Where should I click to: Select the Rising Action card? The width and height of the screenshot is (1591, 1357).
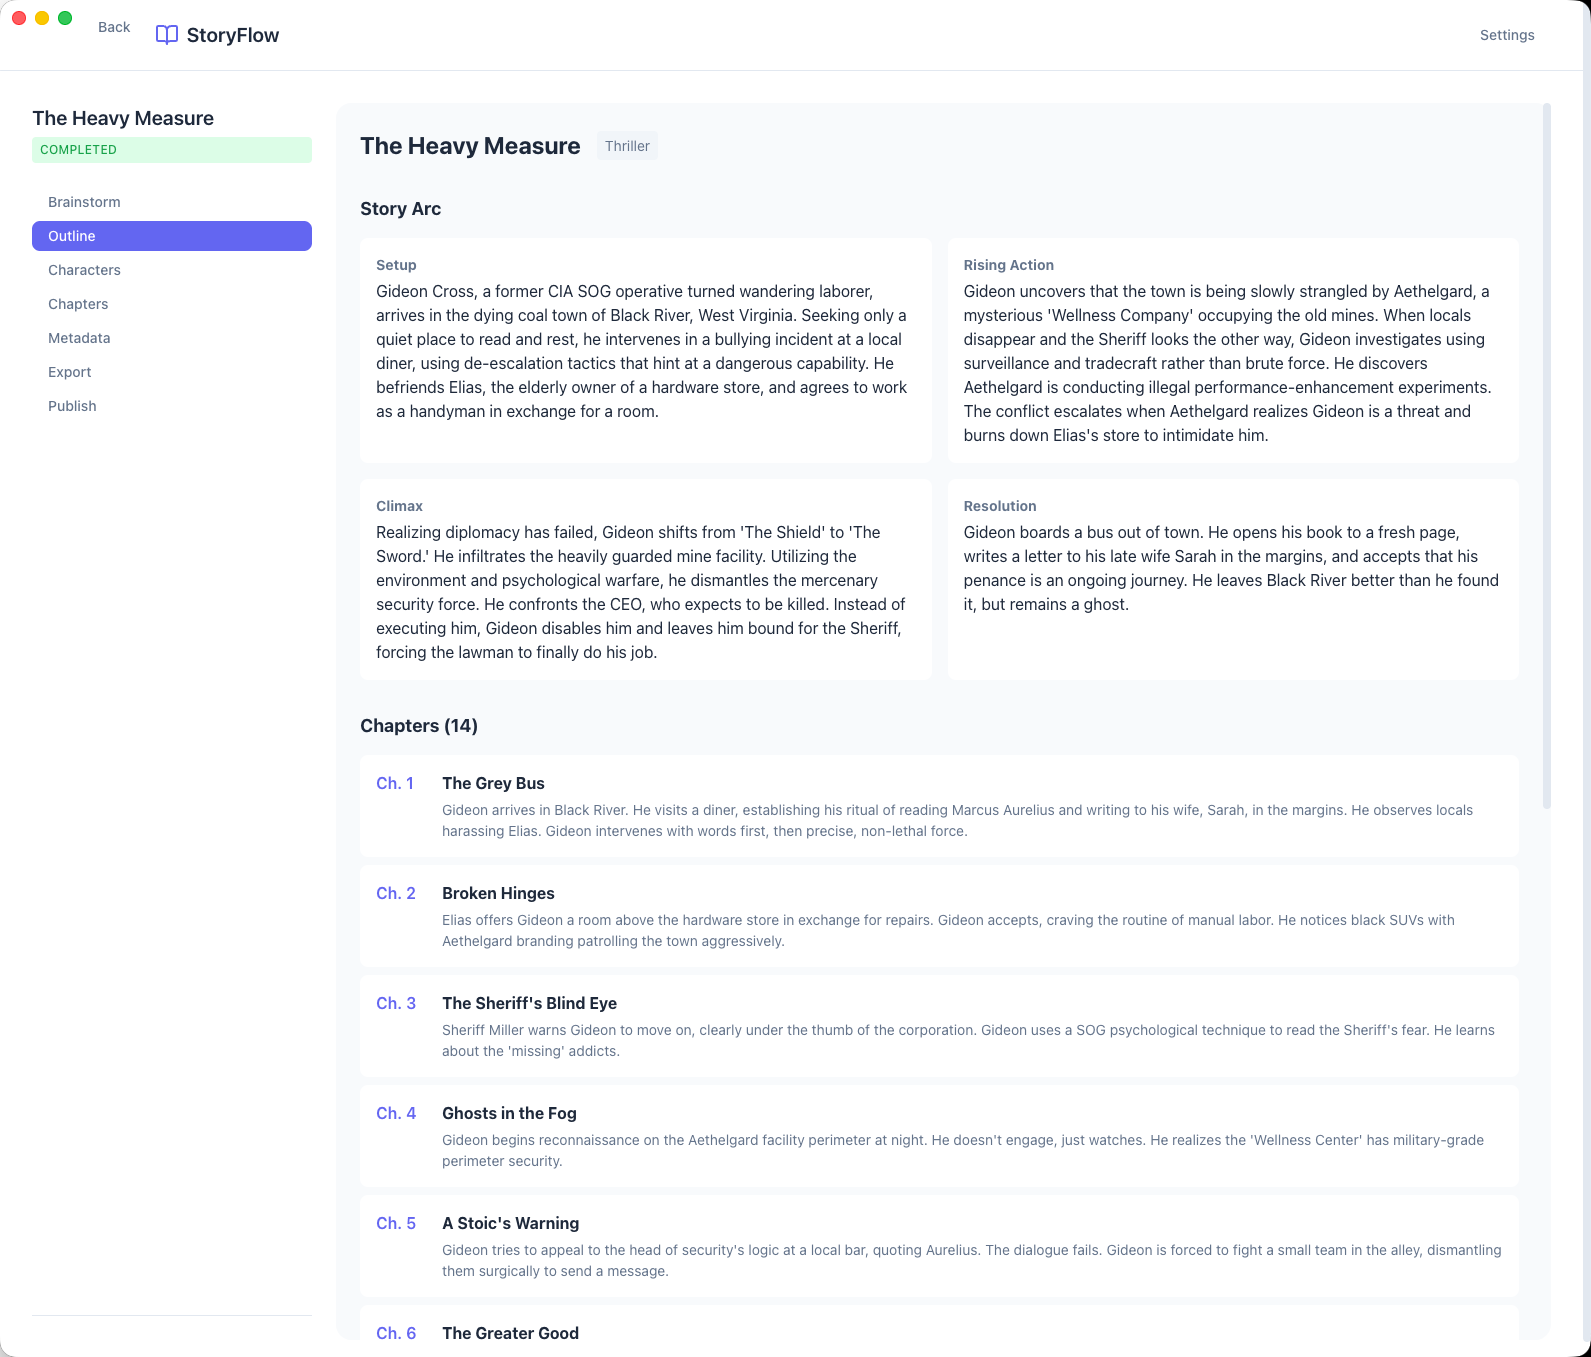tap(1232, 350)
